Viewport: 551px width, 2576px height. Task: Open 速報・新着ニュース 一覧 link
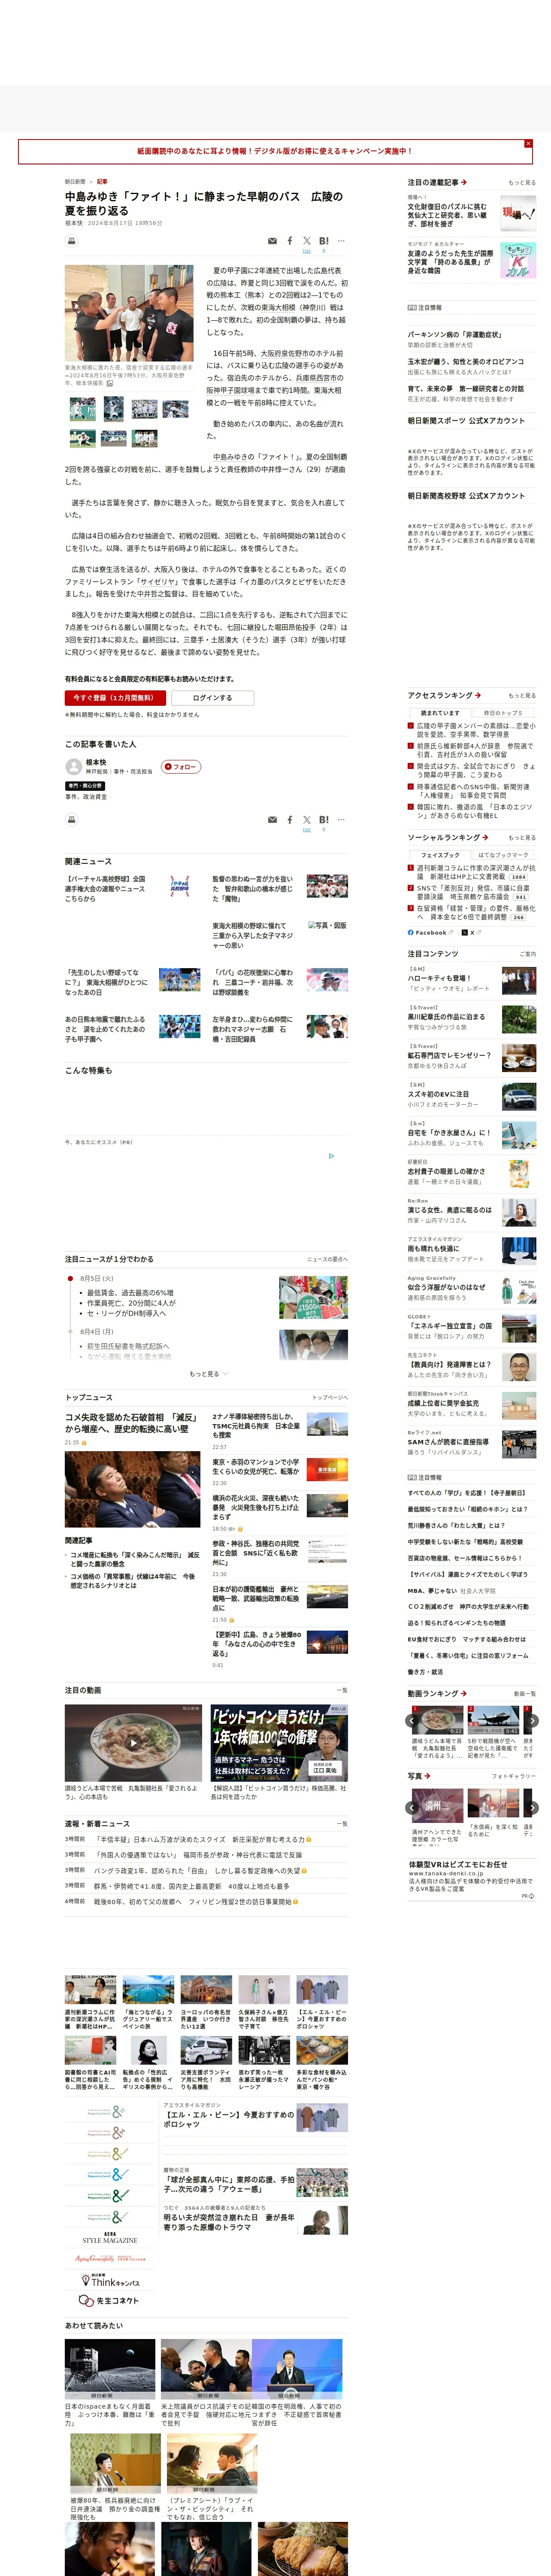[x=342, y=1823]
